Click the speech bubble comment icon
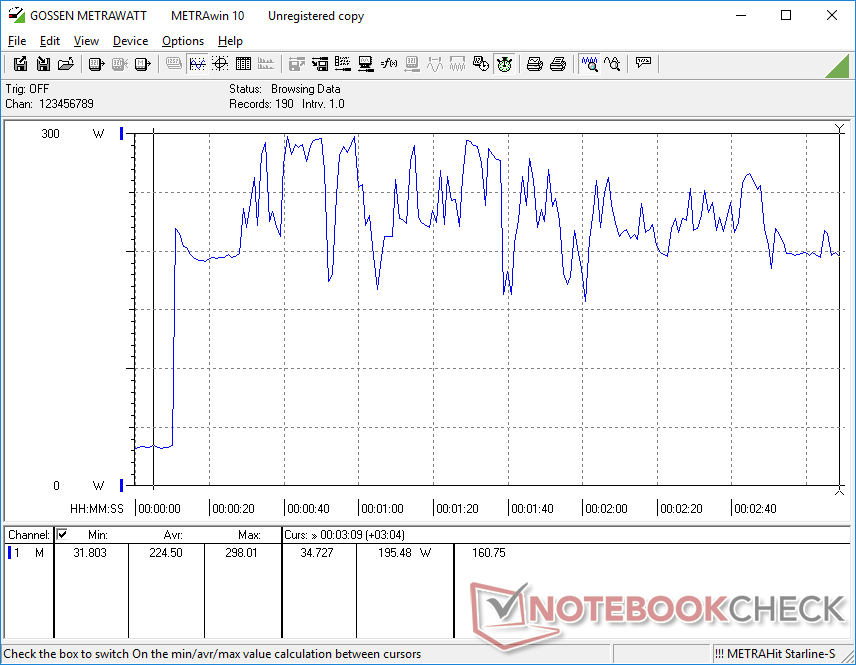The height and width of the screenshot is (665, 856). pos(643,64)
